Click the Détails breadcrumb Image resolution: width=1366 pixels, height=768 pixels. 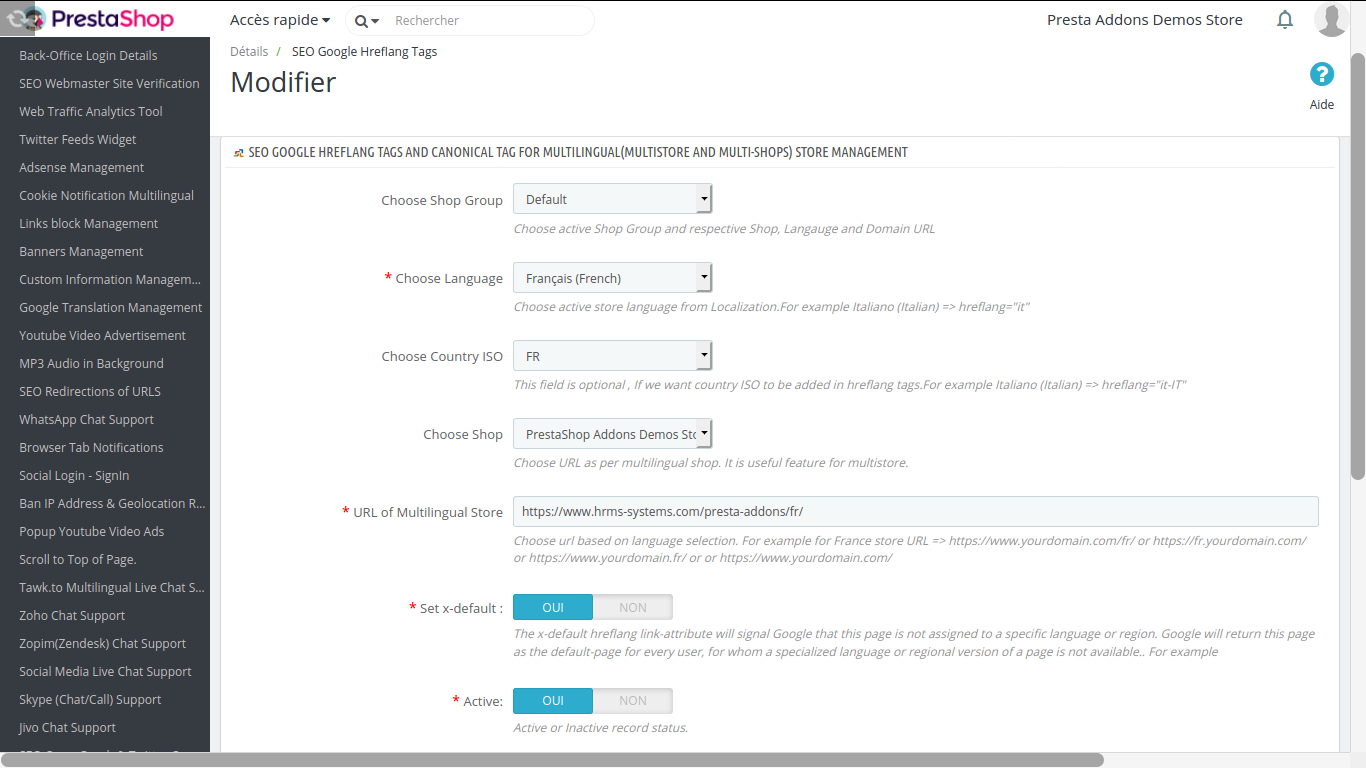(249, 51)
